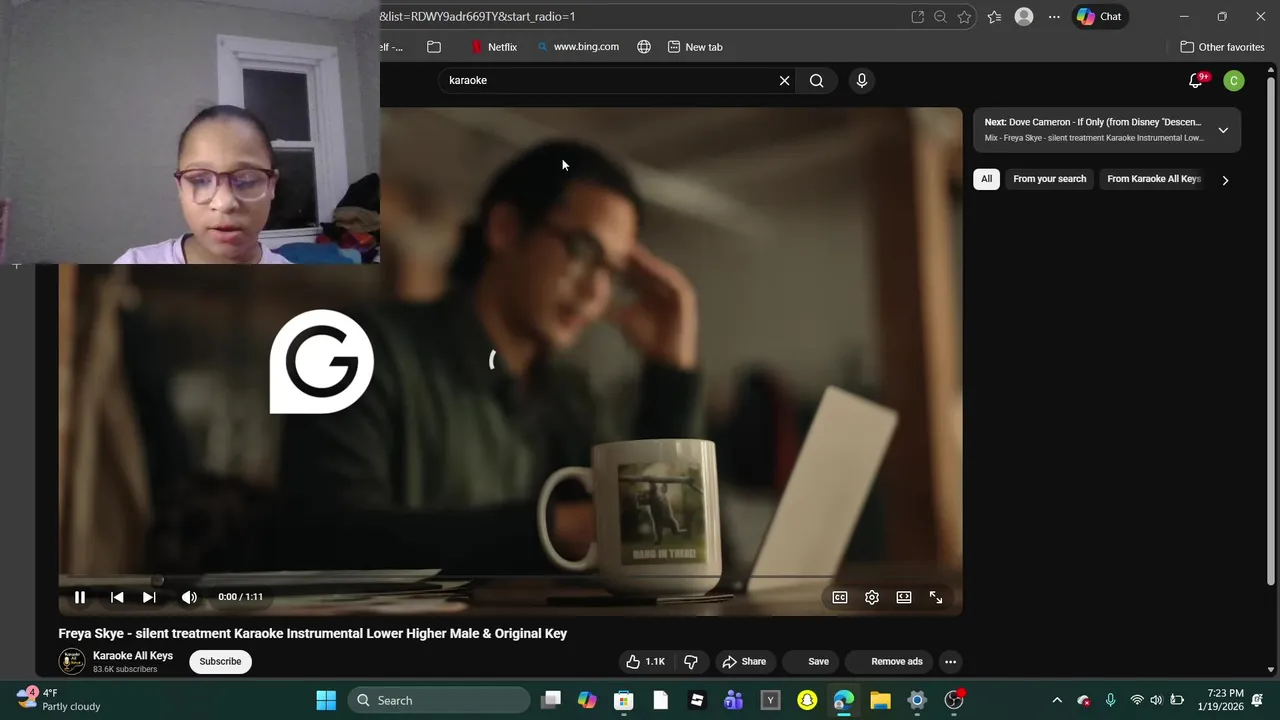Open the Karaoke All Keys channel name
Image resolution: width=1280 pixels, height=720 pixels.
[x=133, y=656]
